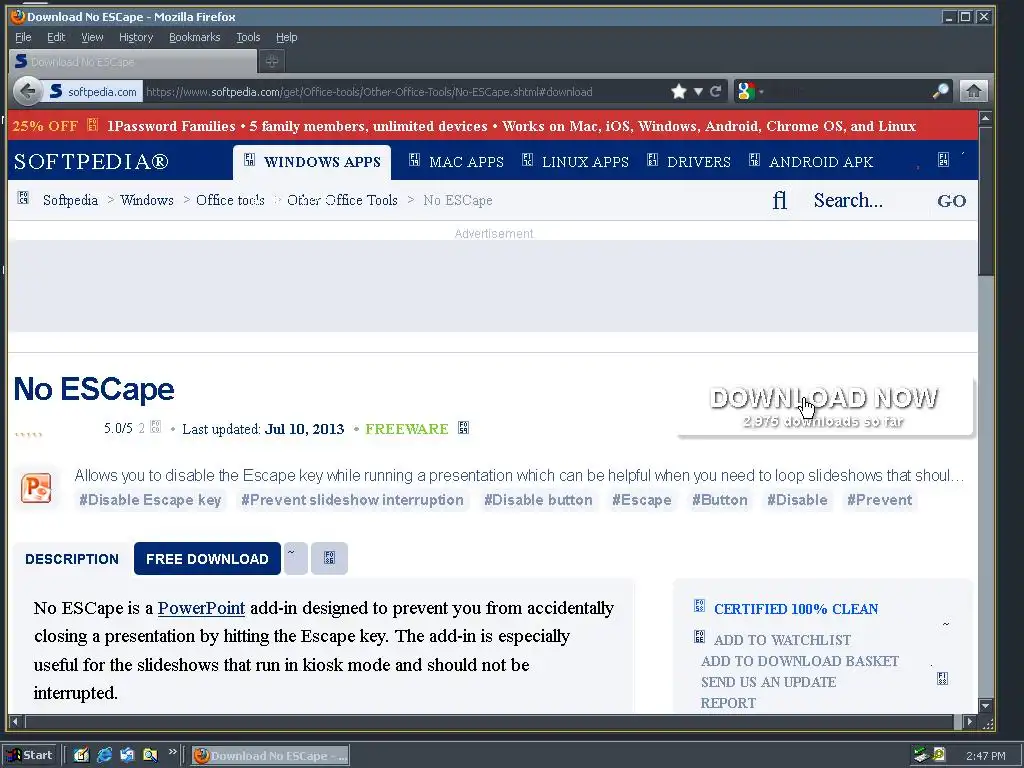
Task: Click the horizontal scrollbar right arrow
Action: (x=970, y=722)
